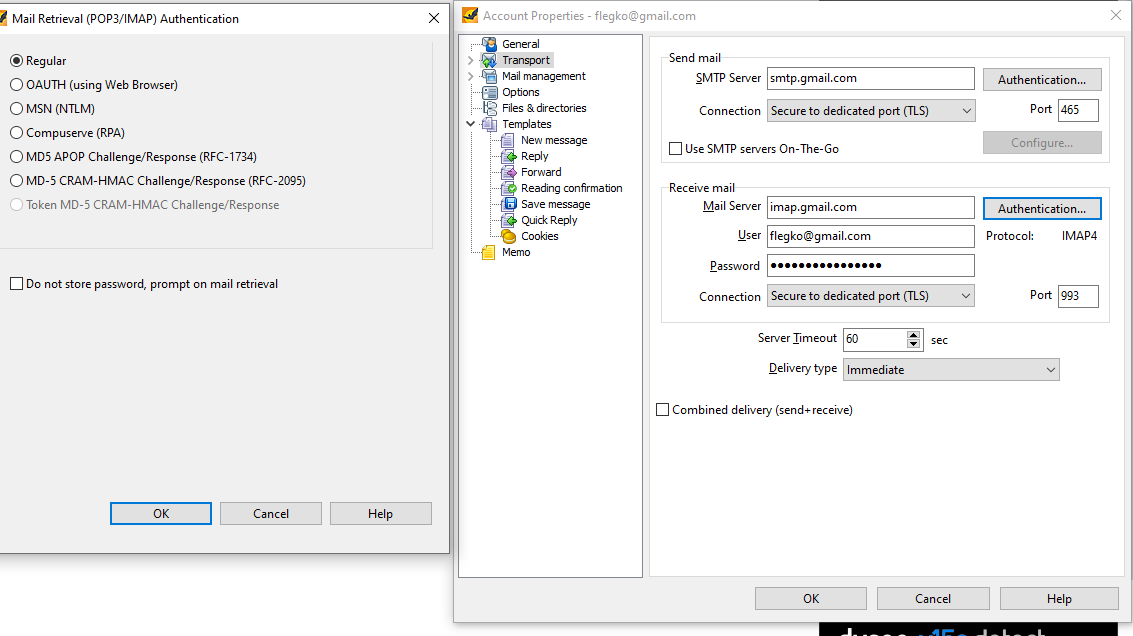Click the Files & directories icon

(489, 108)
